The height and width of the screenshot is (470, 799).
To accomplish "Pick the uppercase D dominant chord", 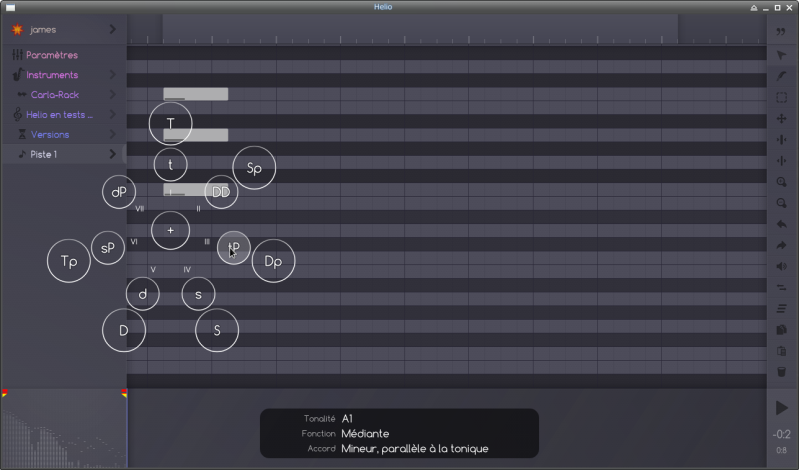I will click(x=124, y=330).
